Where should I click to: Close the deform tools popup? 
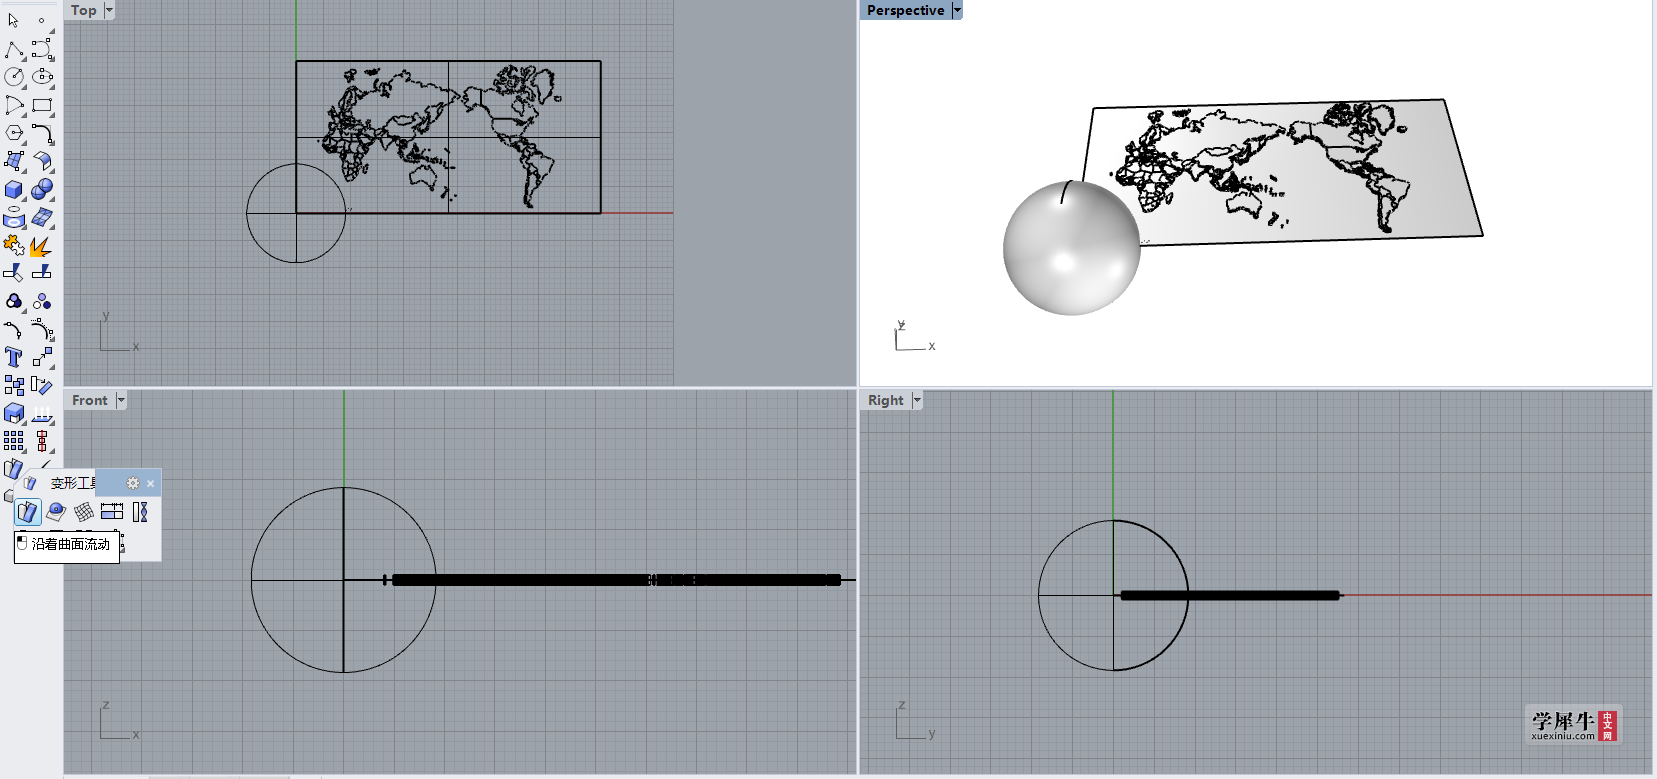[151, 483]
